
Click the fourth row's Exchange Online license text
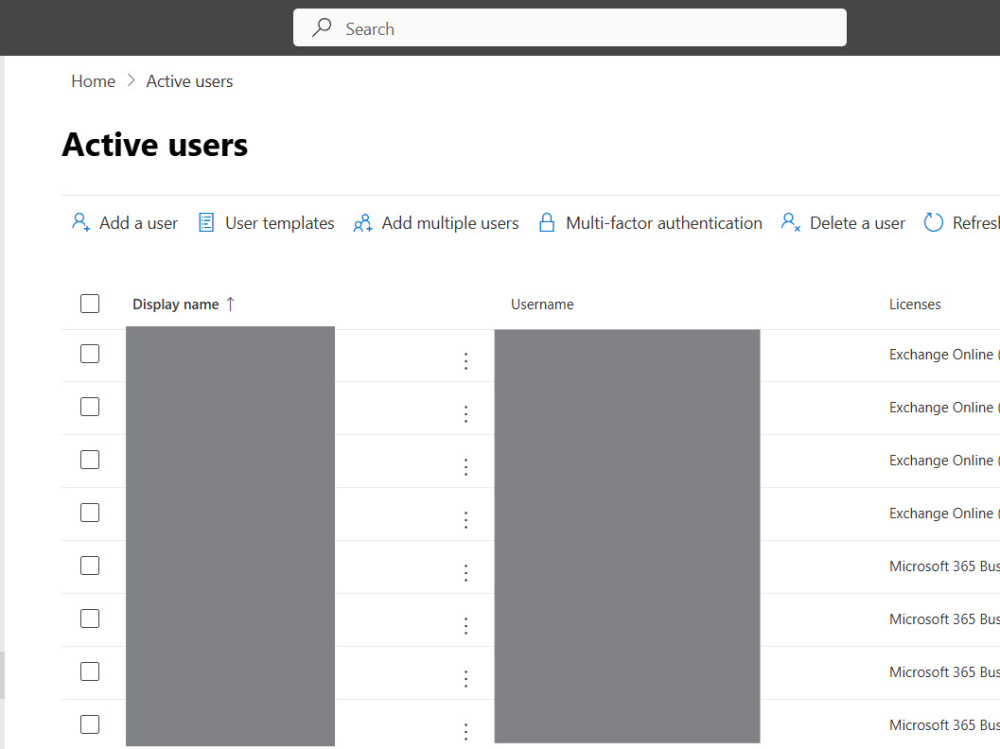pyautogui.click(x=944, y=513)
